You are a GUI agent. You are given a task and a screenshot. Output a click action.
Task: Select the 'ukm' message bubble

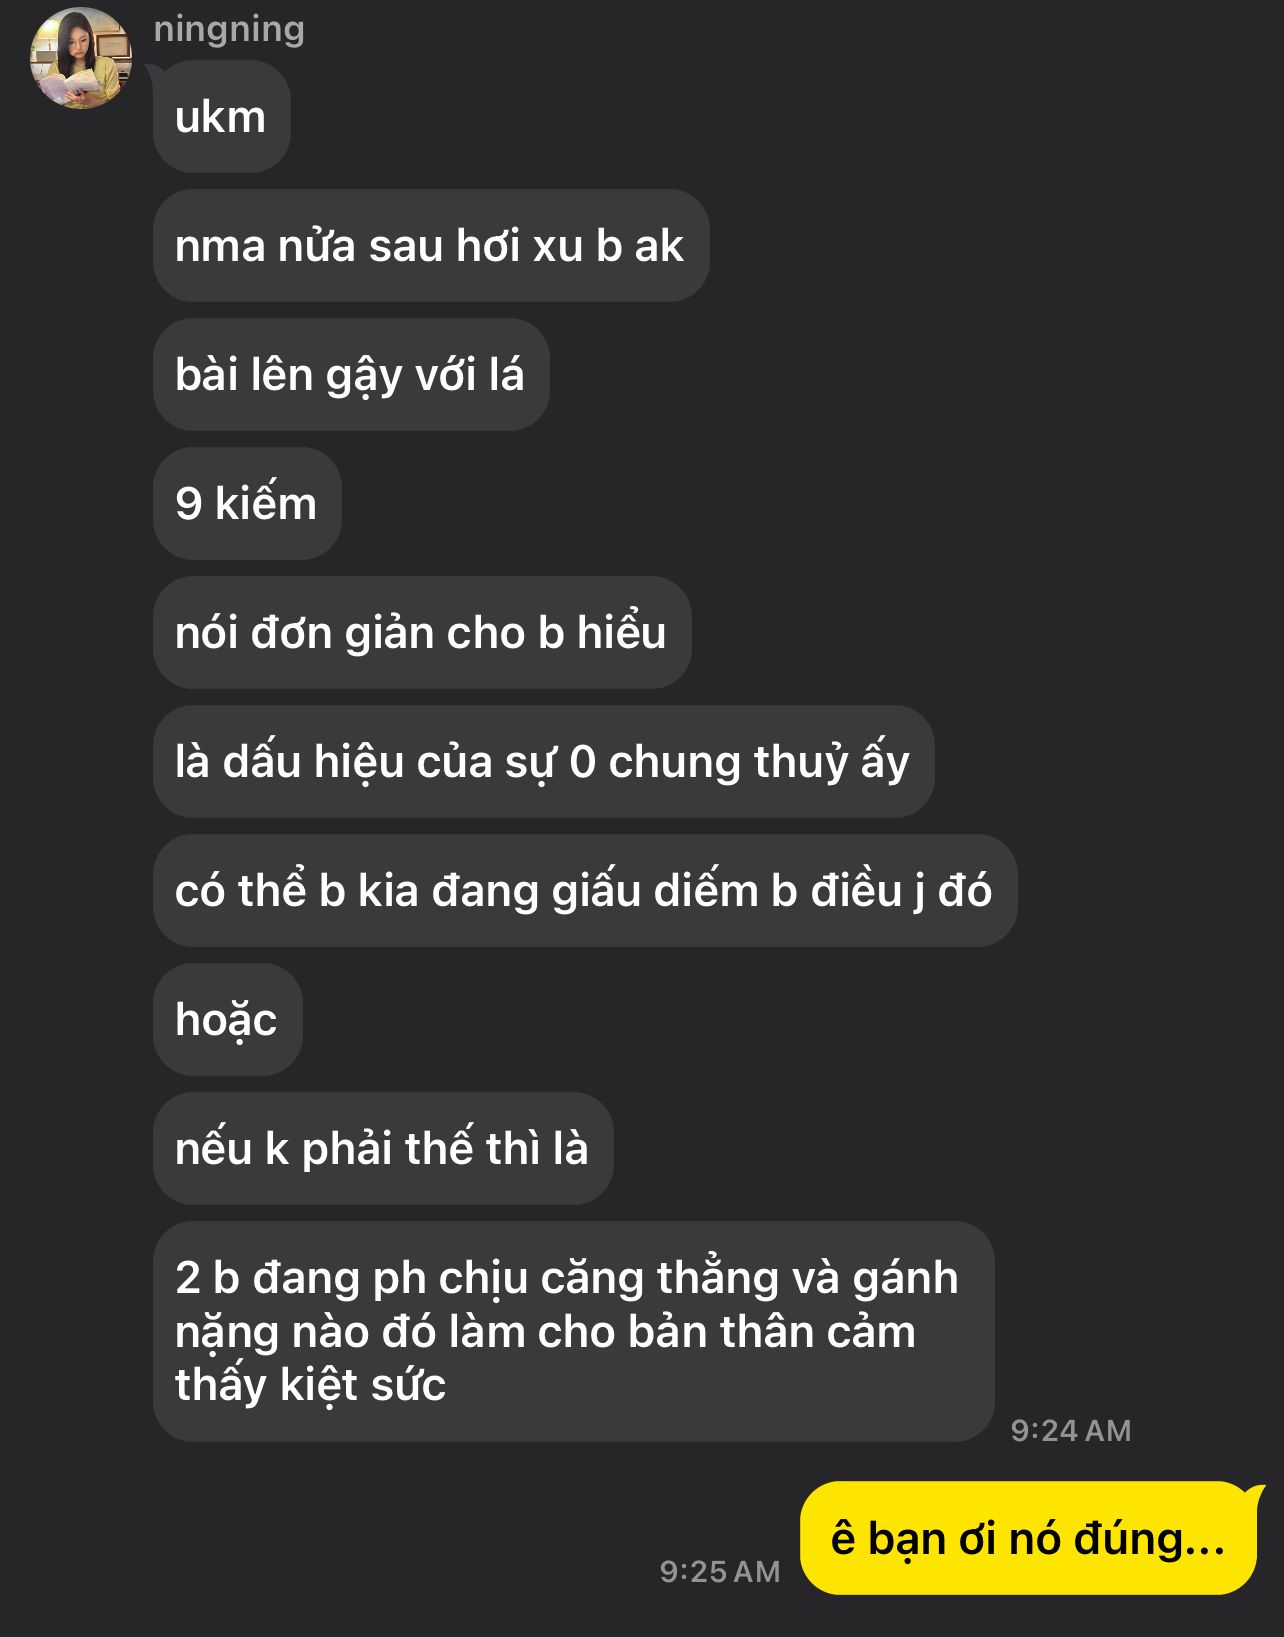222,117
